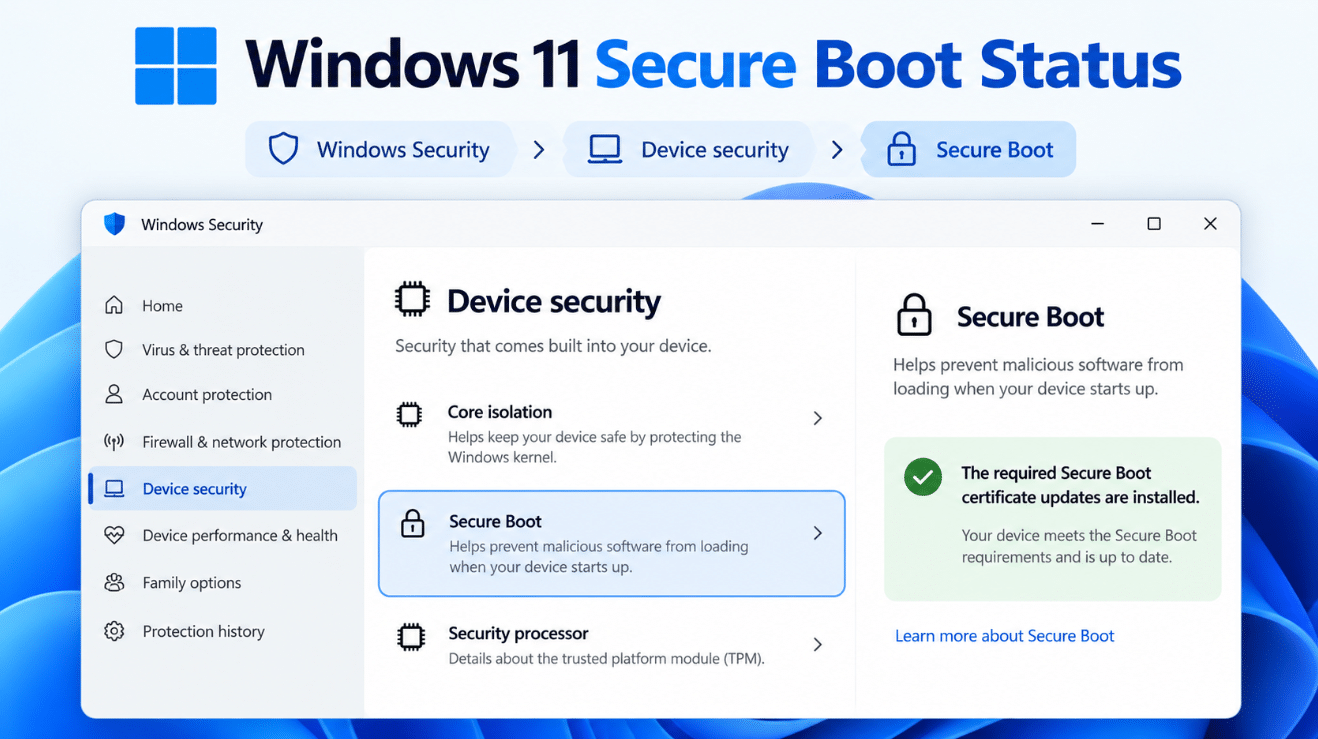This screenshot has height=739, width=1318.
Task: Click the Family options people icon
Action: click(114, 582)
